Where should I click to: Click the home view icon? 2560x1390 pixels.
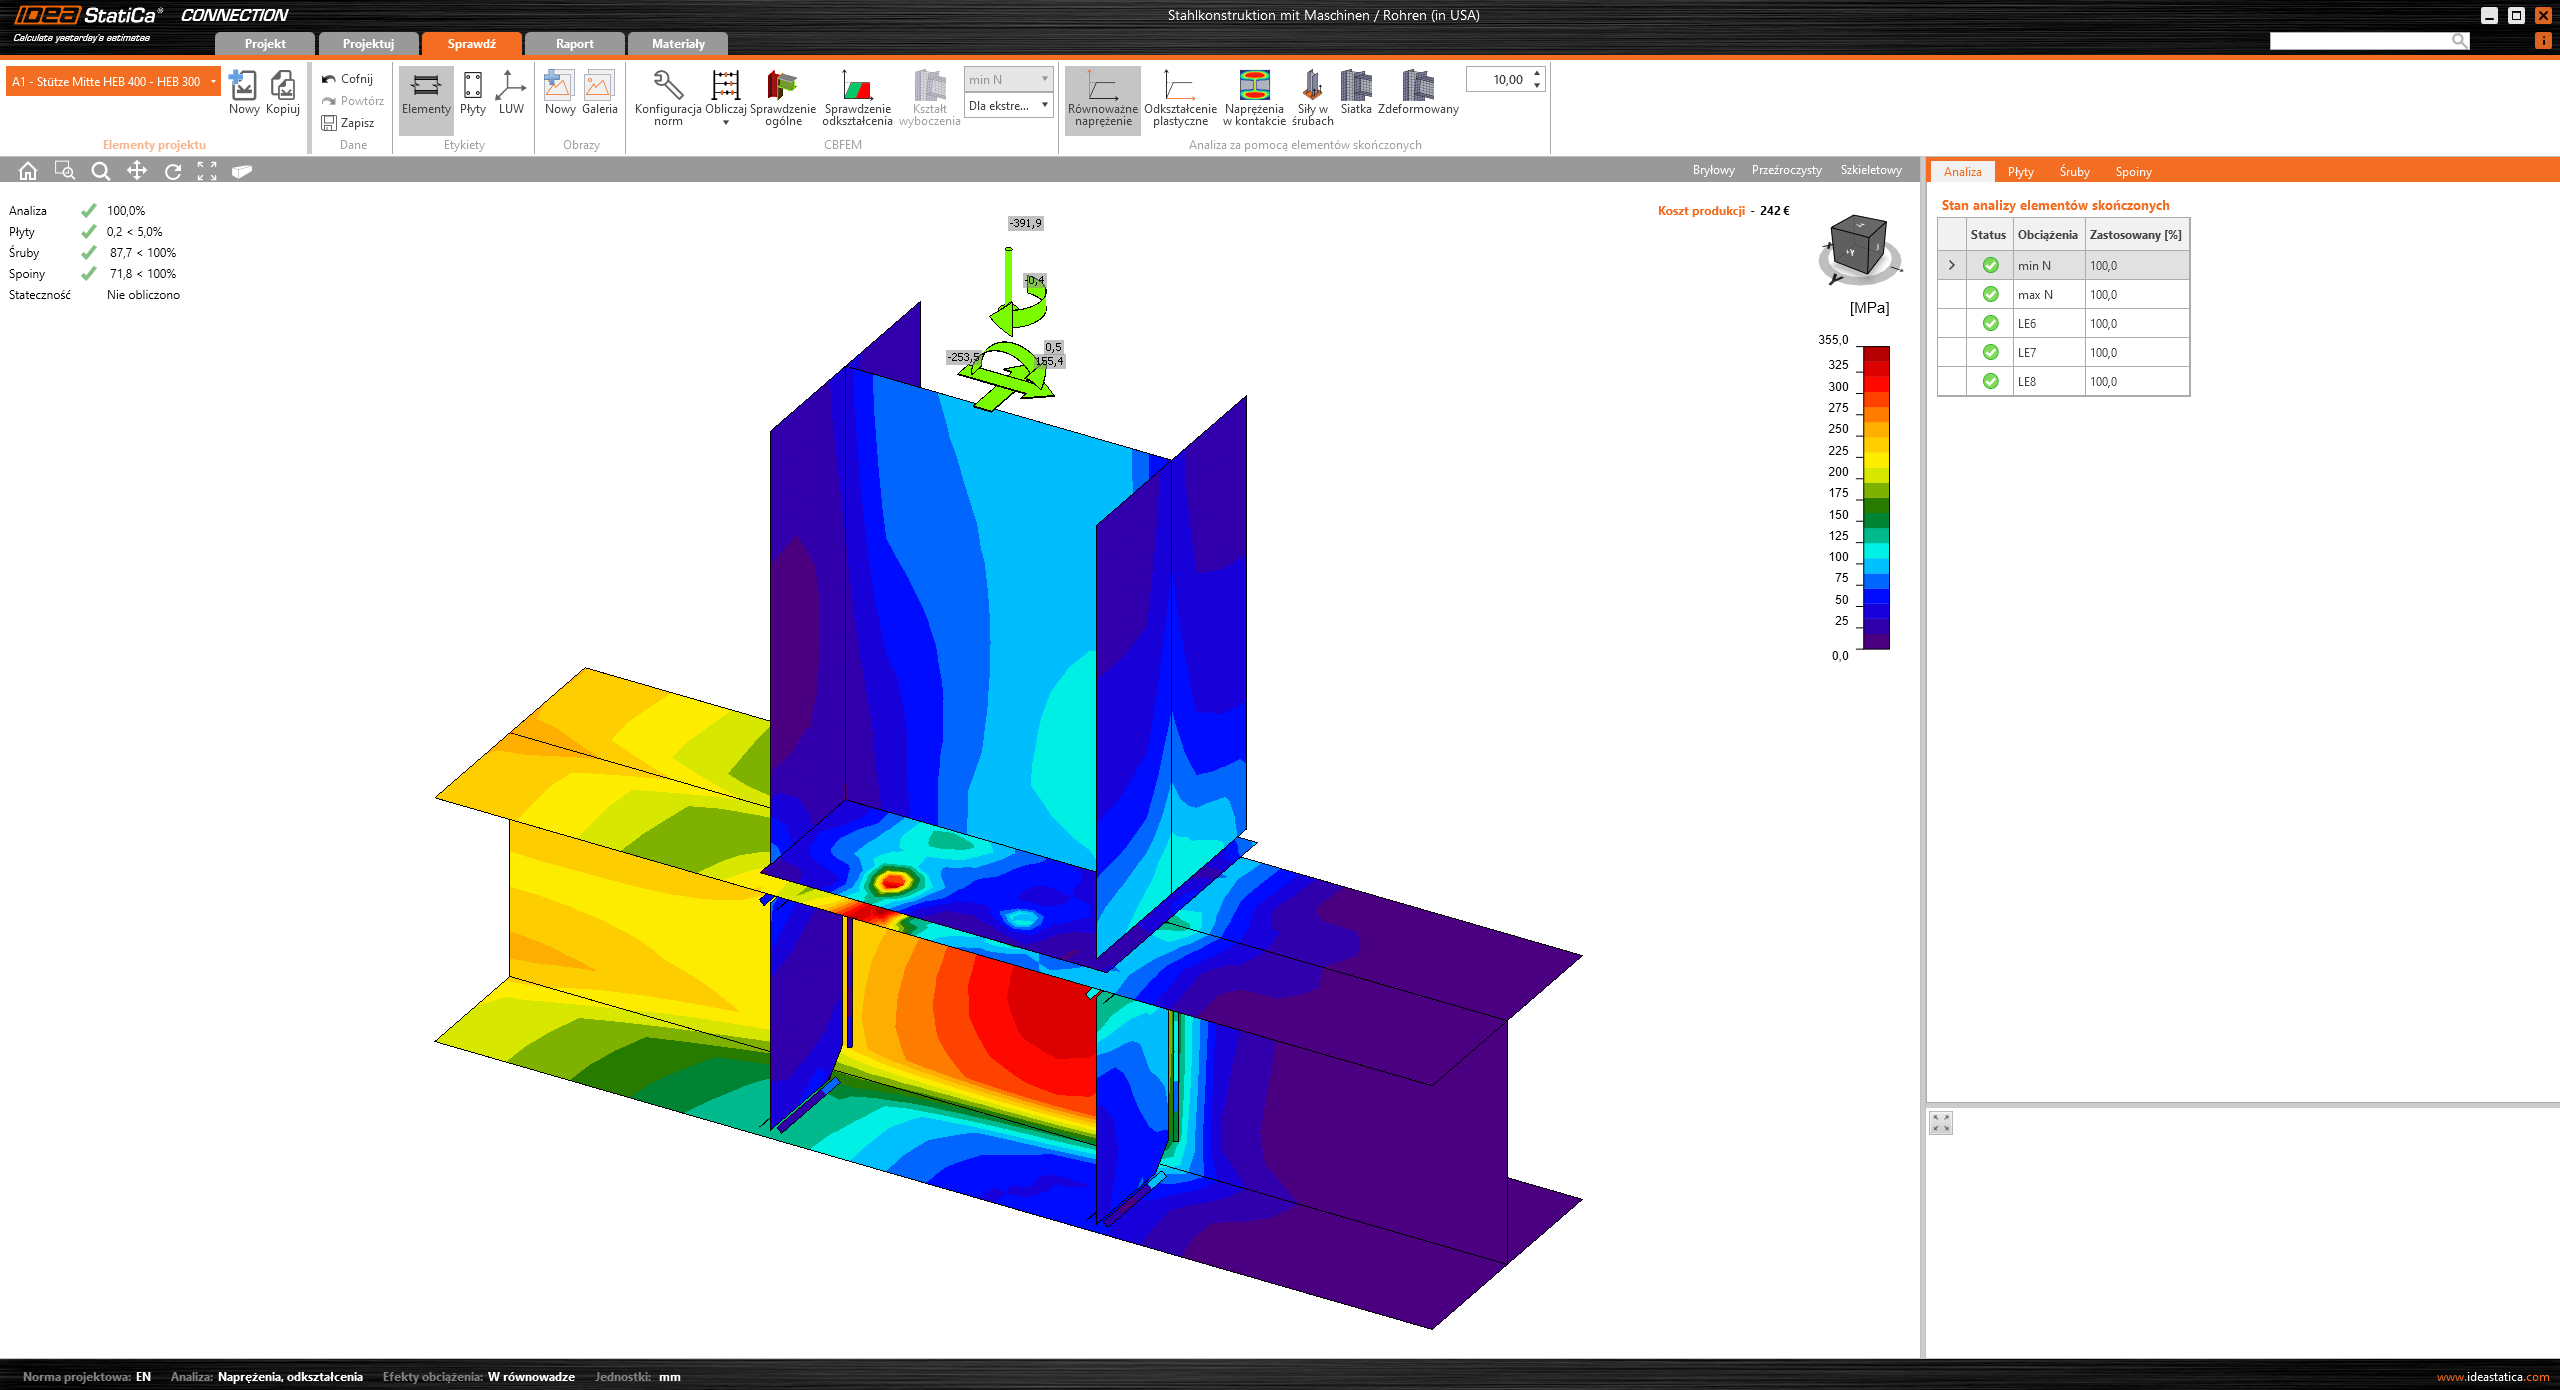(x=28, y=171)
